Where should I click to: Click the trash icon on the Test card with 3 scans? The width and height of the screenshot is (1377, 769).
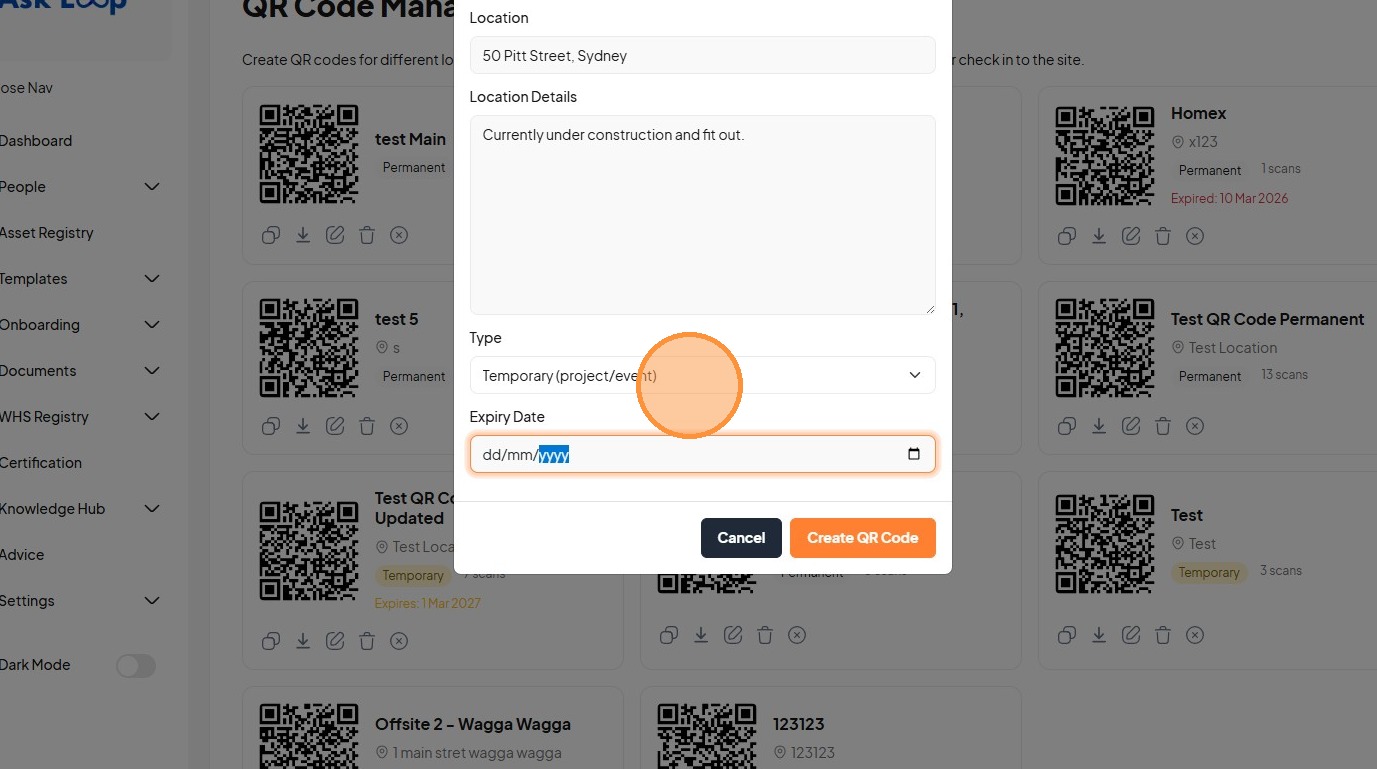click(x=1163, y=635)
